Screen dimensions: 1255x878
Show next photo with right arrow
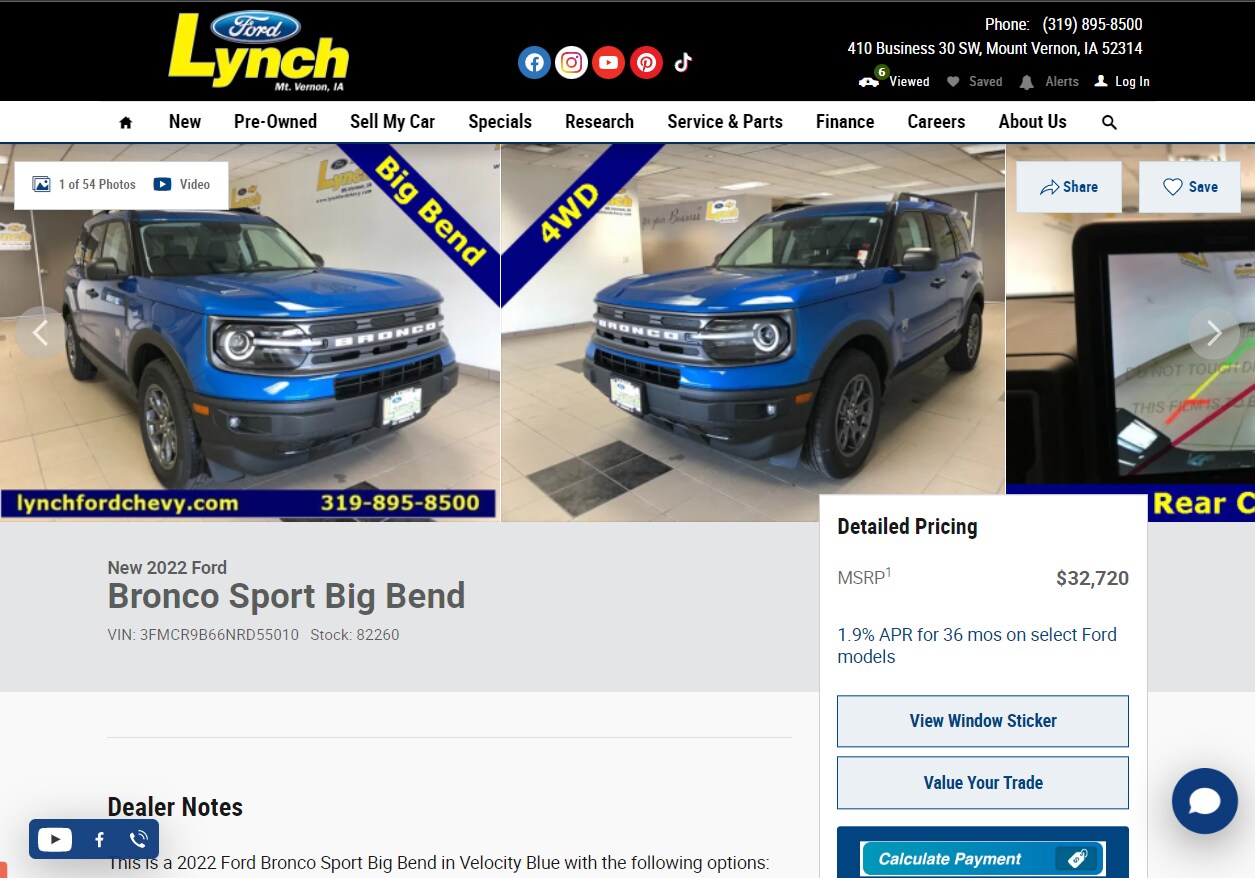point(1214,333)
